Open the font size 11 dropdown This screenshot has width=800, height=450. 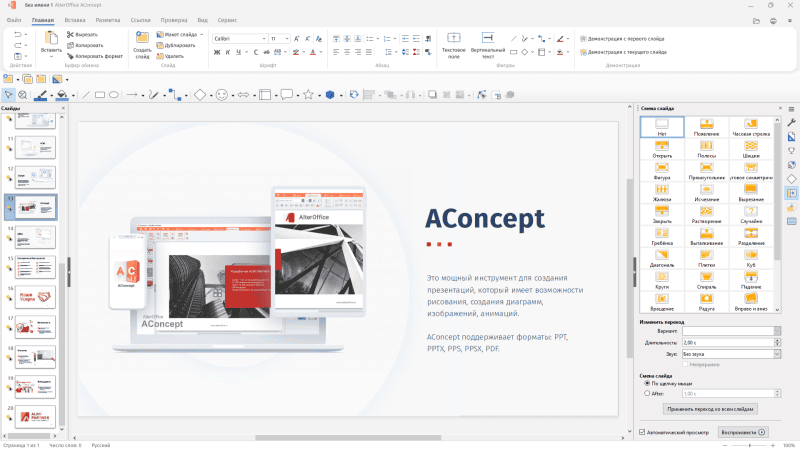point(287,39)
